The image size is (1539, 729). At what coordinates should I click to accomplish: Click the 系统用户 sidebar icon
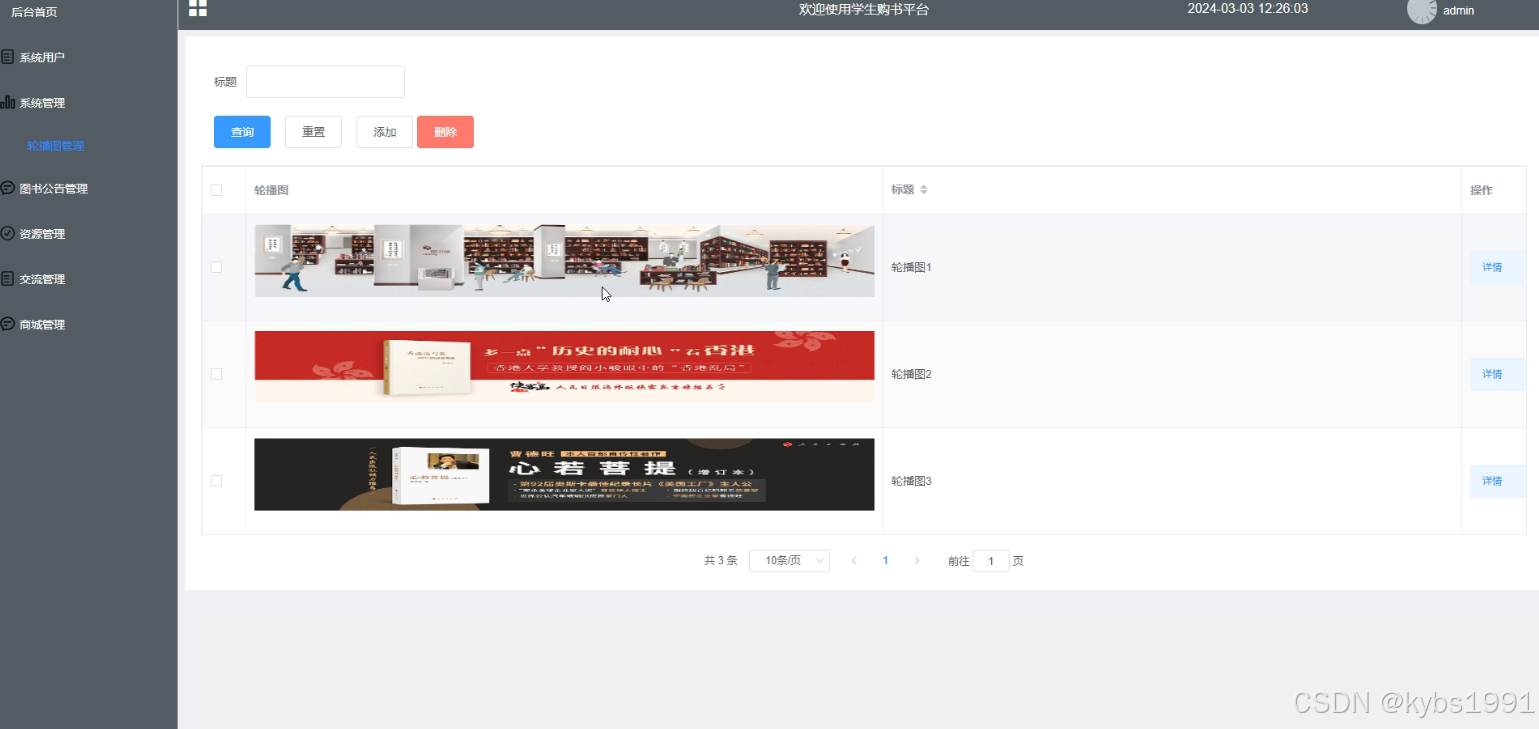[8, 57]
